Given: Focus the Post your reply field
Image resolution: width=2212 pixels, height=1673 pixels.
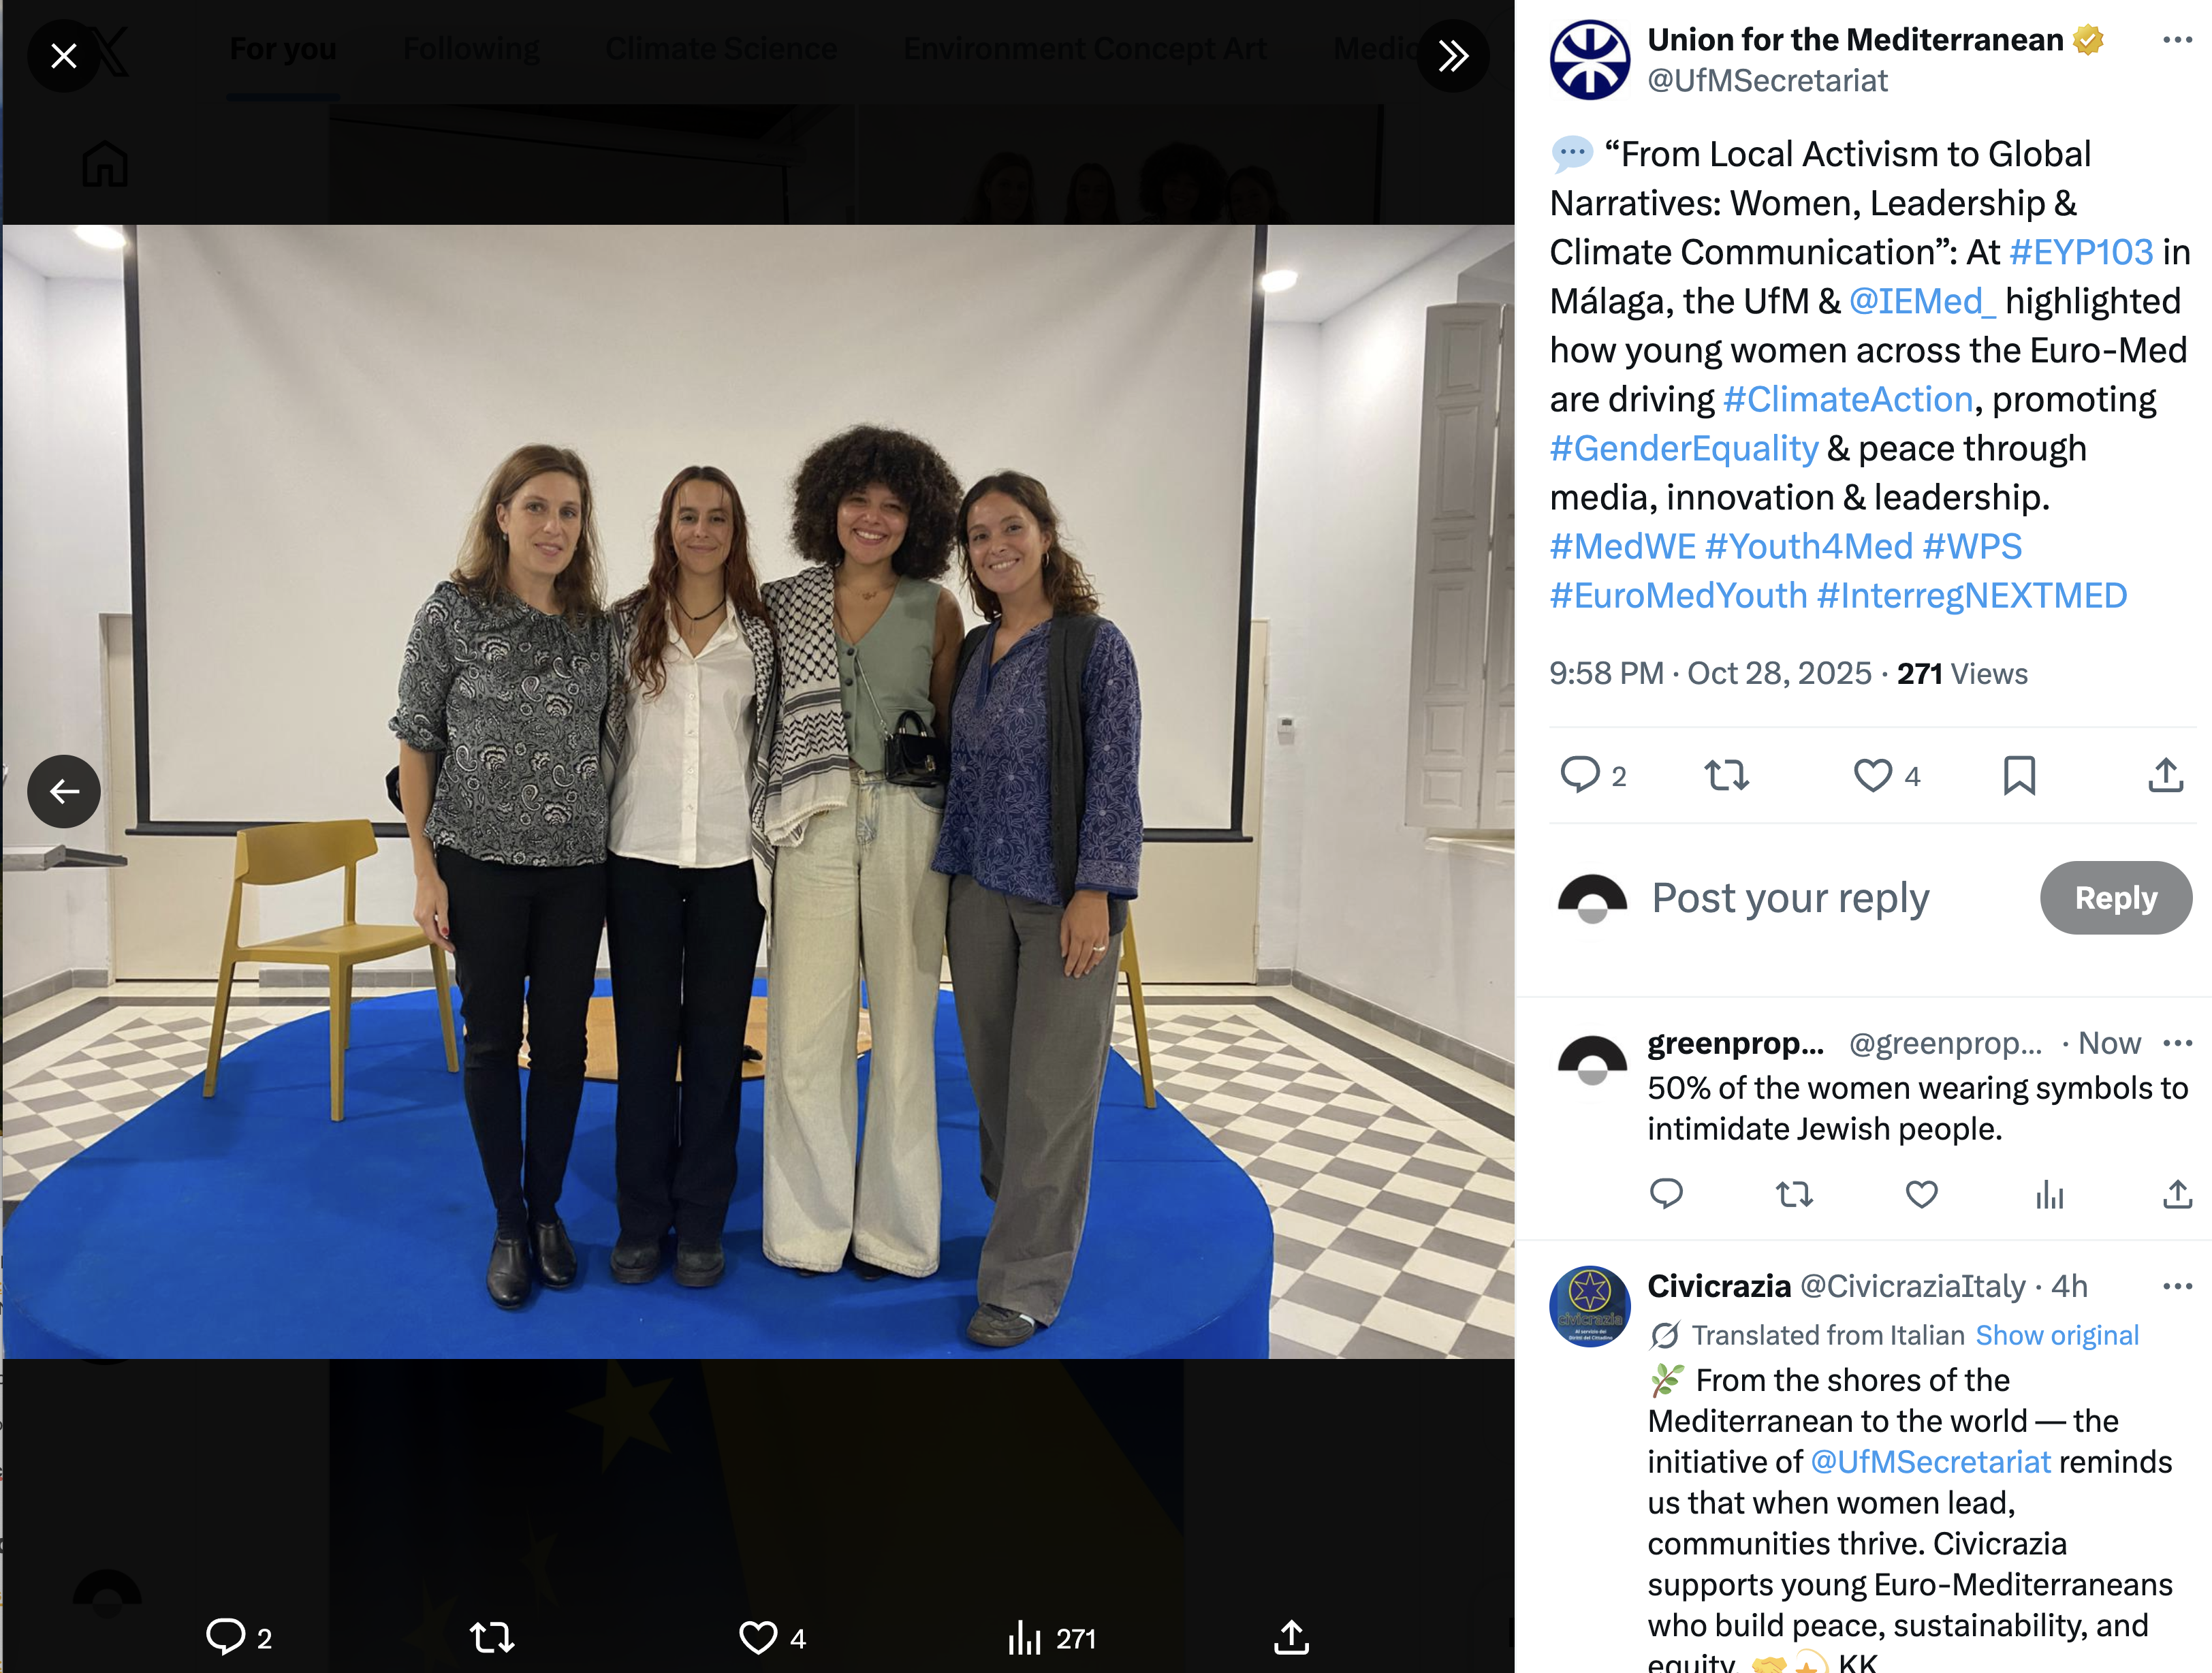Looking at the screenshot, I should pos(1790,898).
